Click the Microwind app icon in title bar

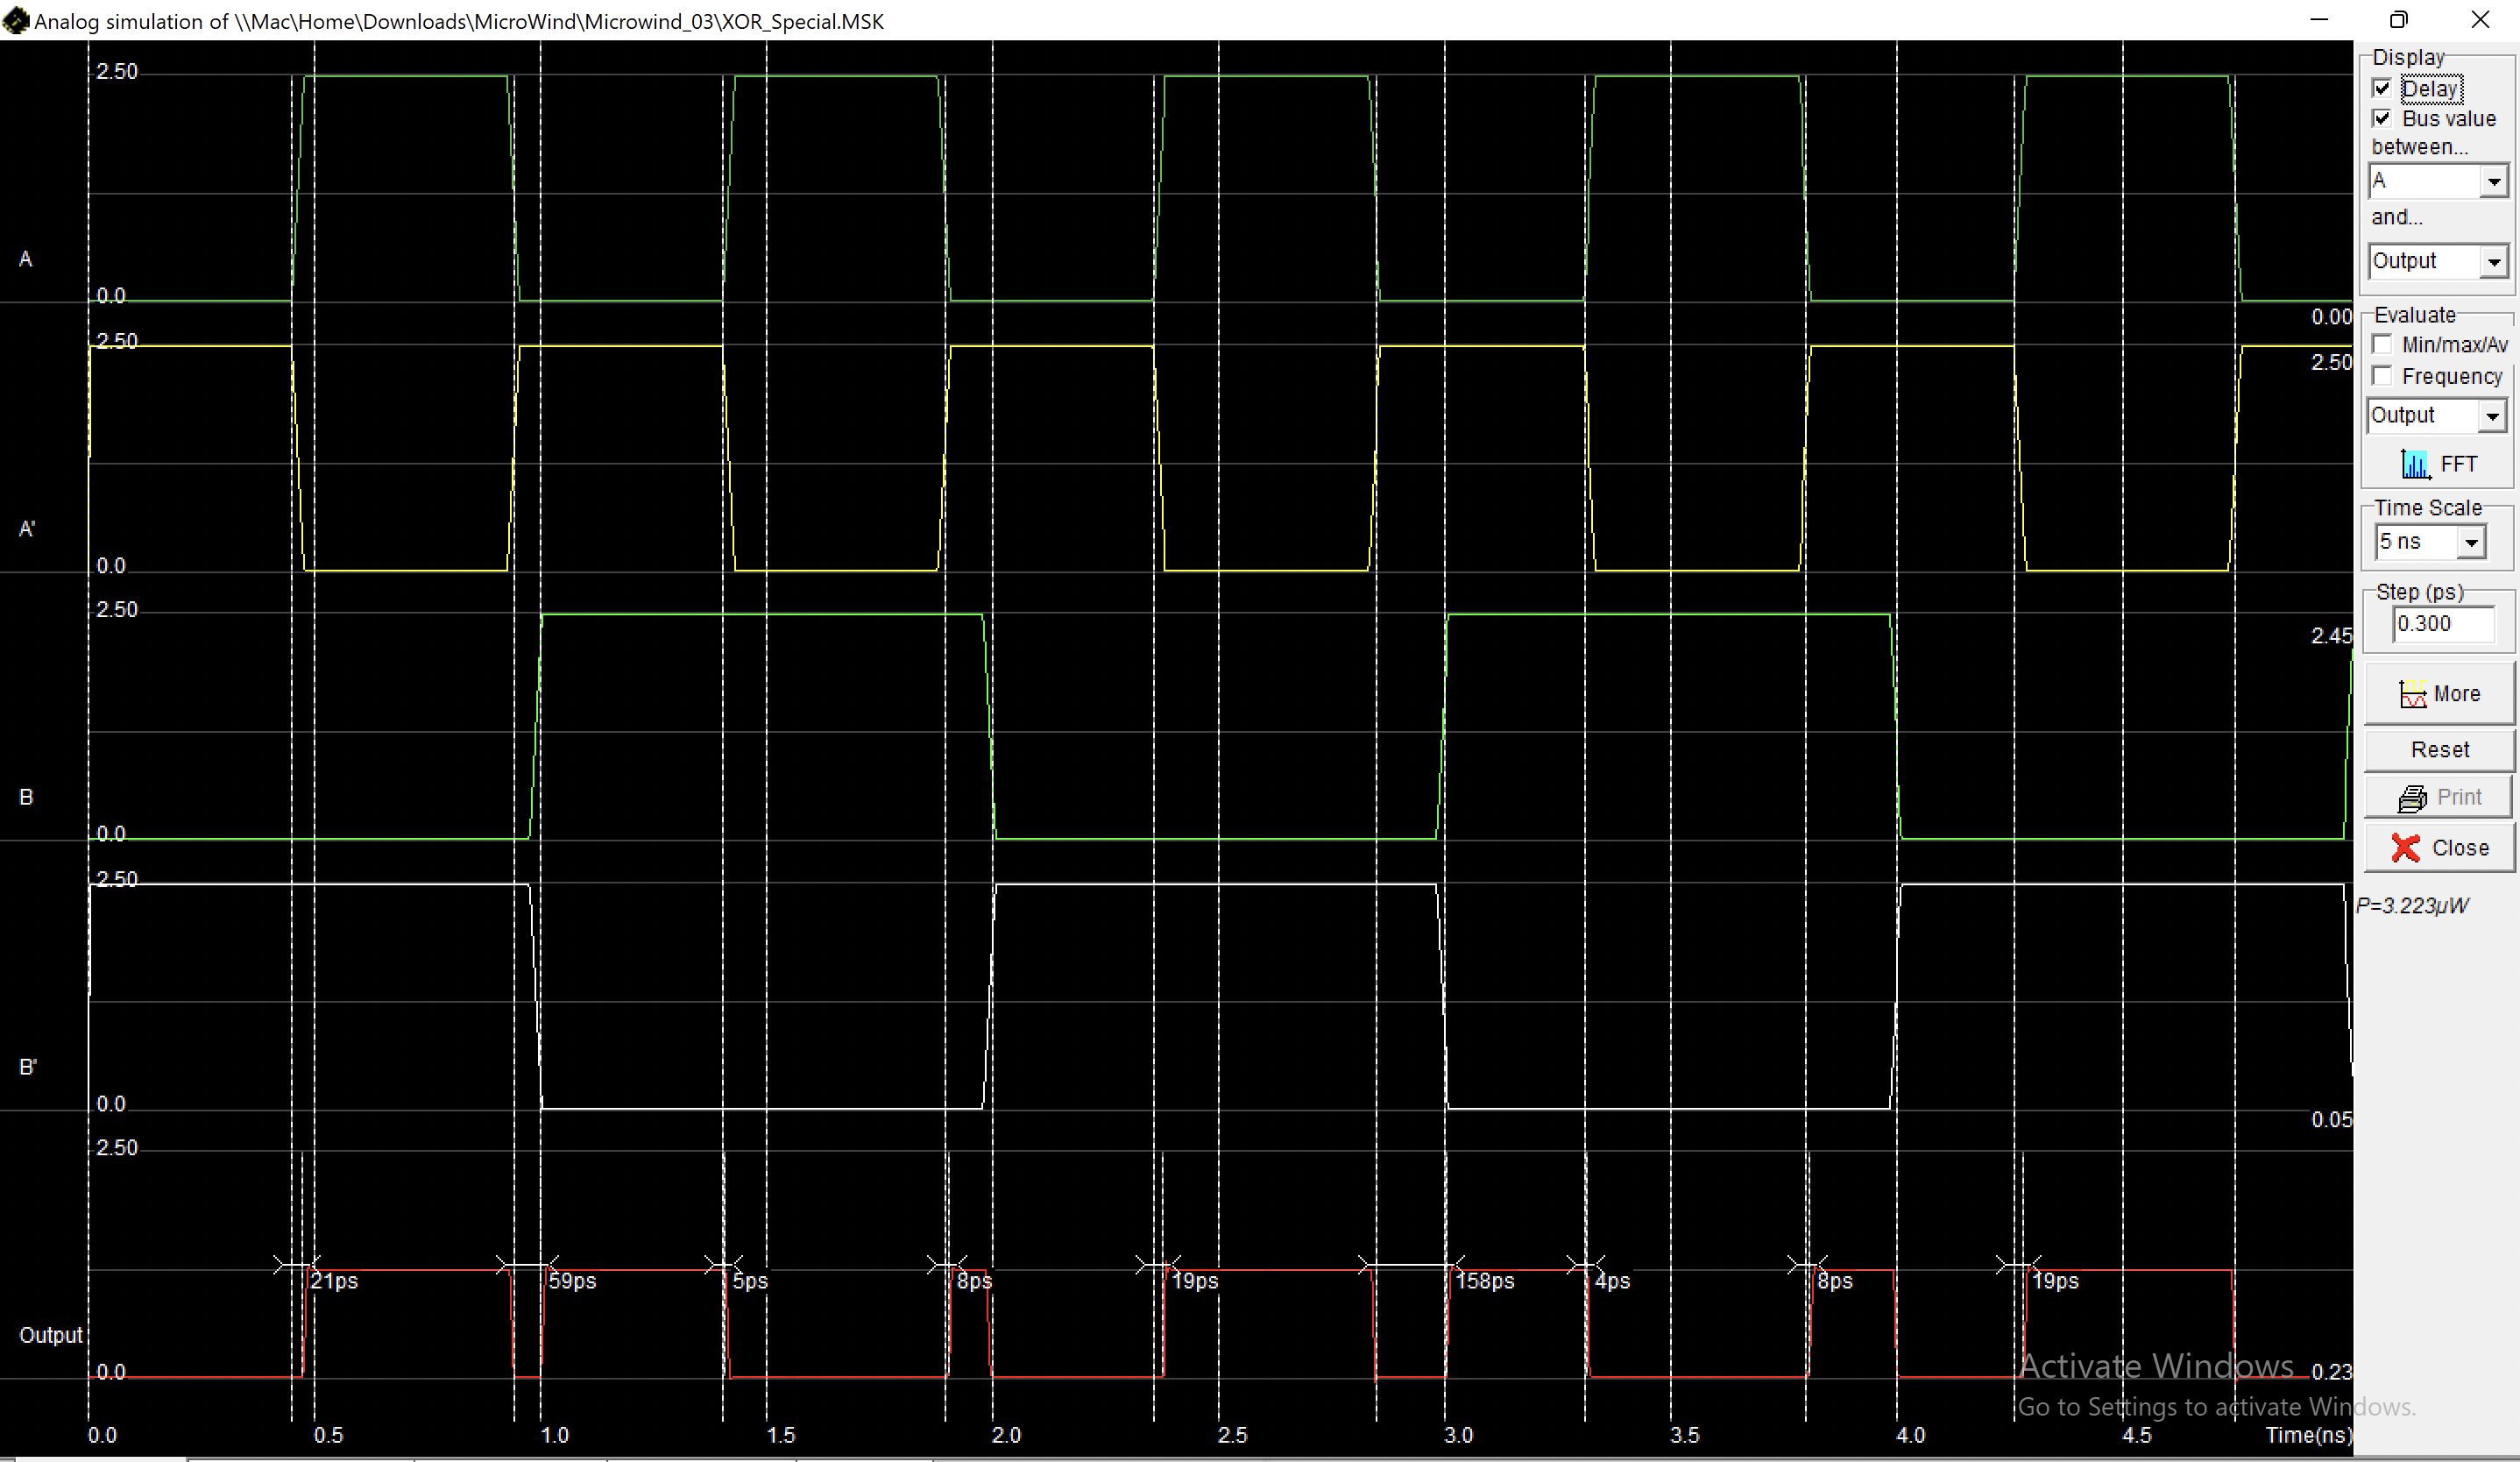click(15, 21)
